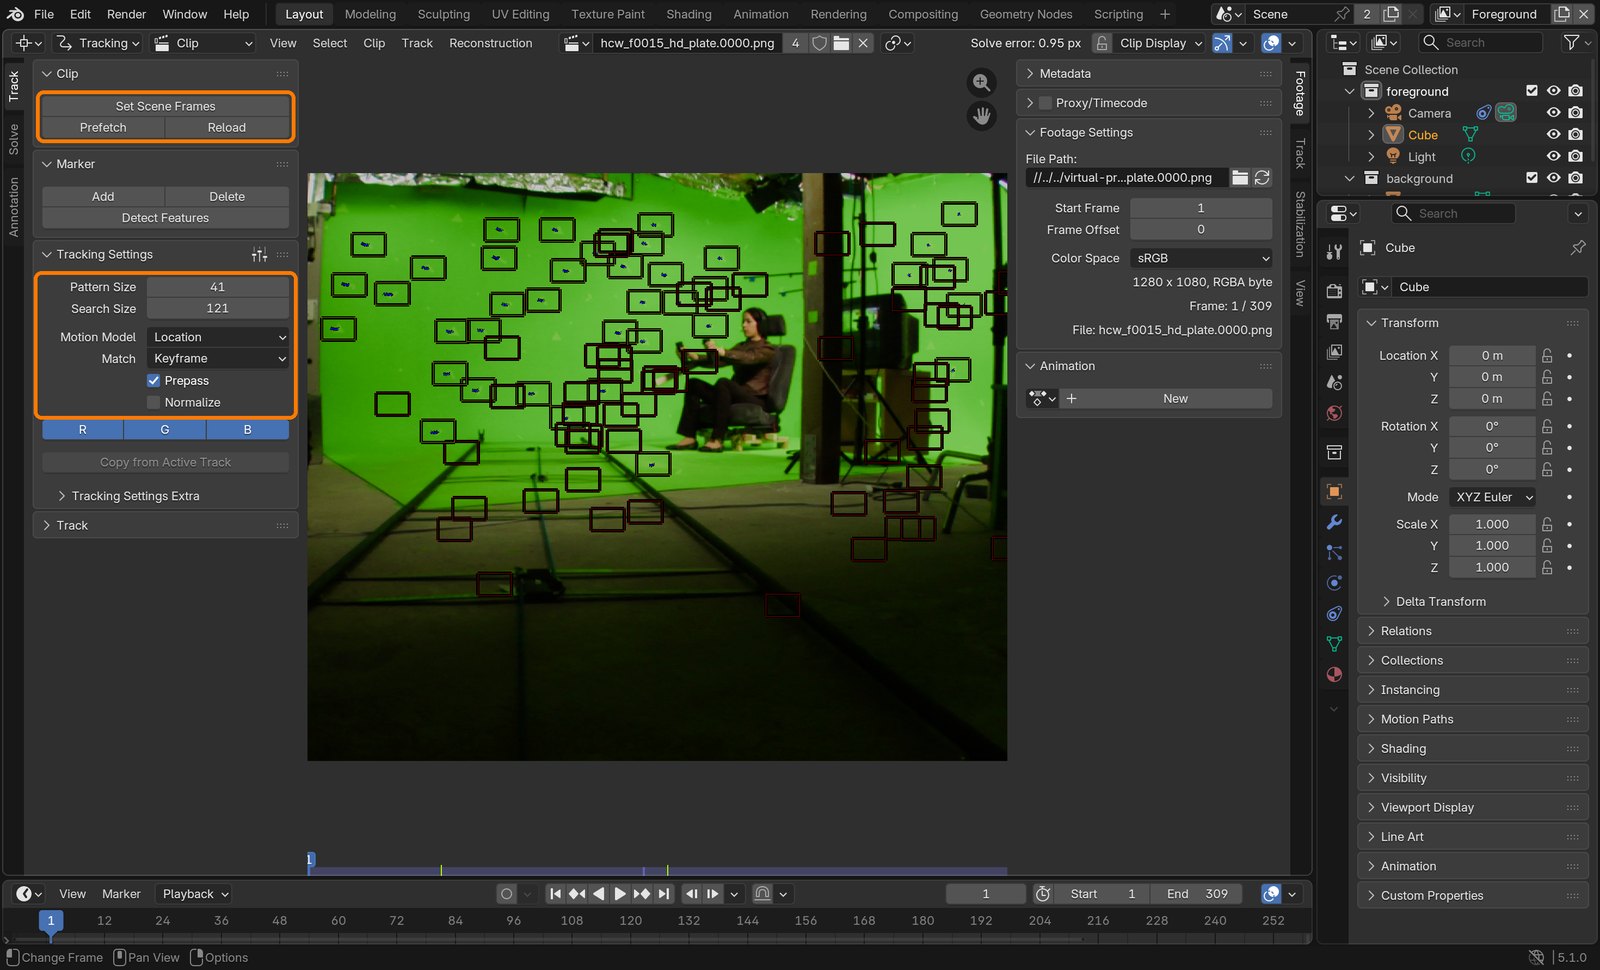Viewport: 1600px width, 970px height.
Task: Lock the clip selection with lock icon
Action: (1101, 43)
